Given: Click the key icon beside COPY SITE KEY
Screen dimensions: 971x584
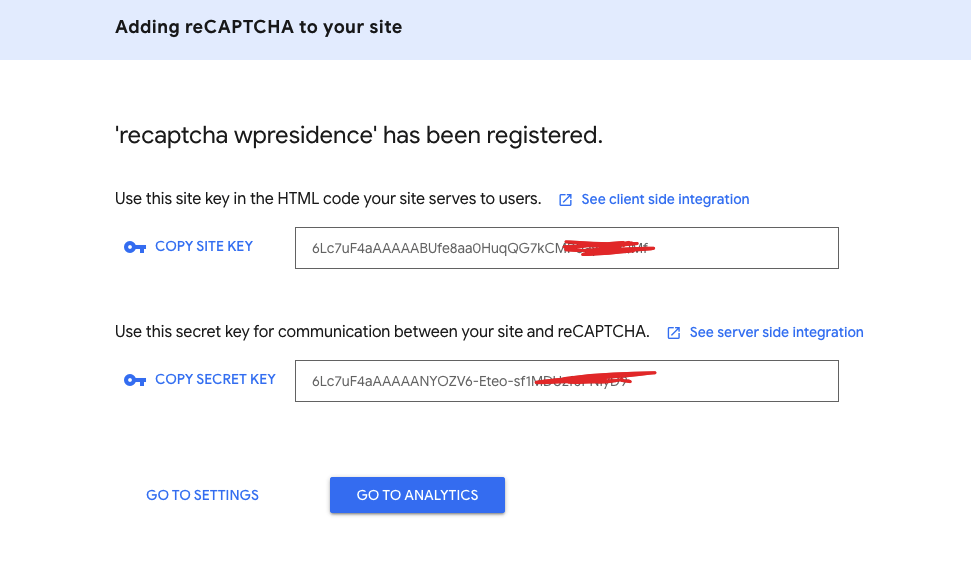Looking at the screenshot, I should tap(134, 247).
